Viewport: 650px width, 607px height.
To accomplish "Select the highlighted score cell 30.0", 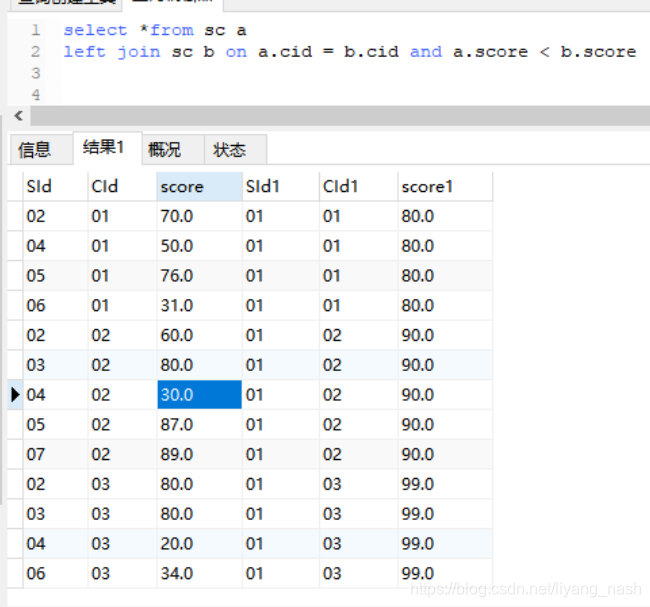I will click(x=199, y=395).
